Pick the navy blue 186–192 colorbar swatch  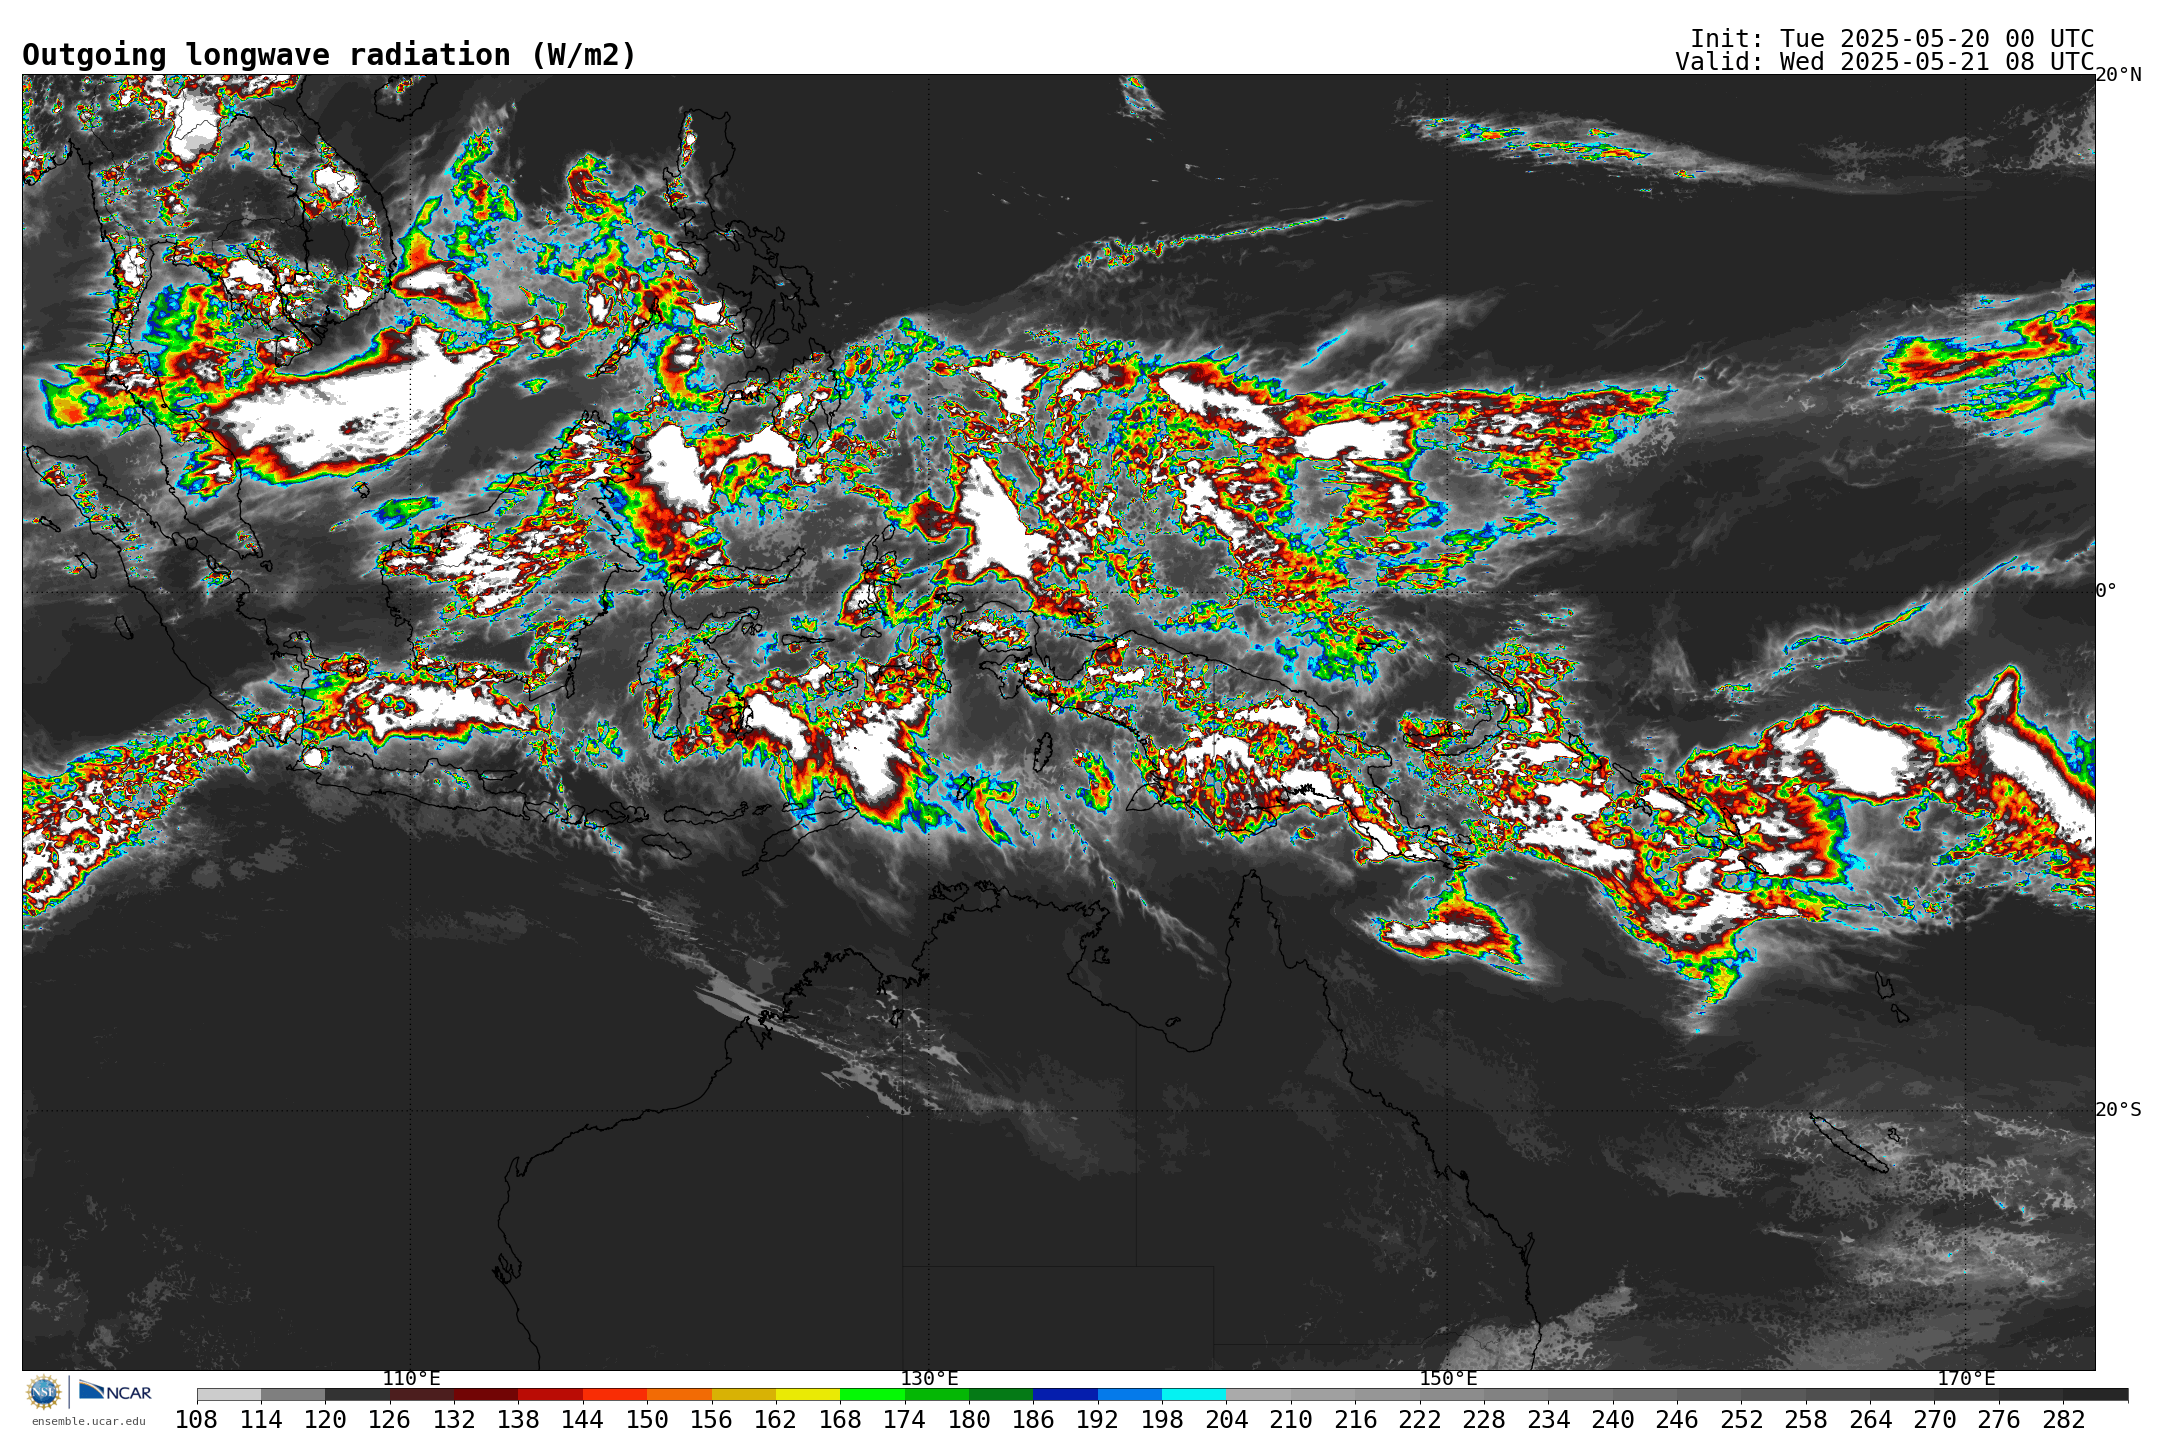click(1065, 1395)
